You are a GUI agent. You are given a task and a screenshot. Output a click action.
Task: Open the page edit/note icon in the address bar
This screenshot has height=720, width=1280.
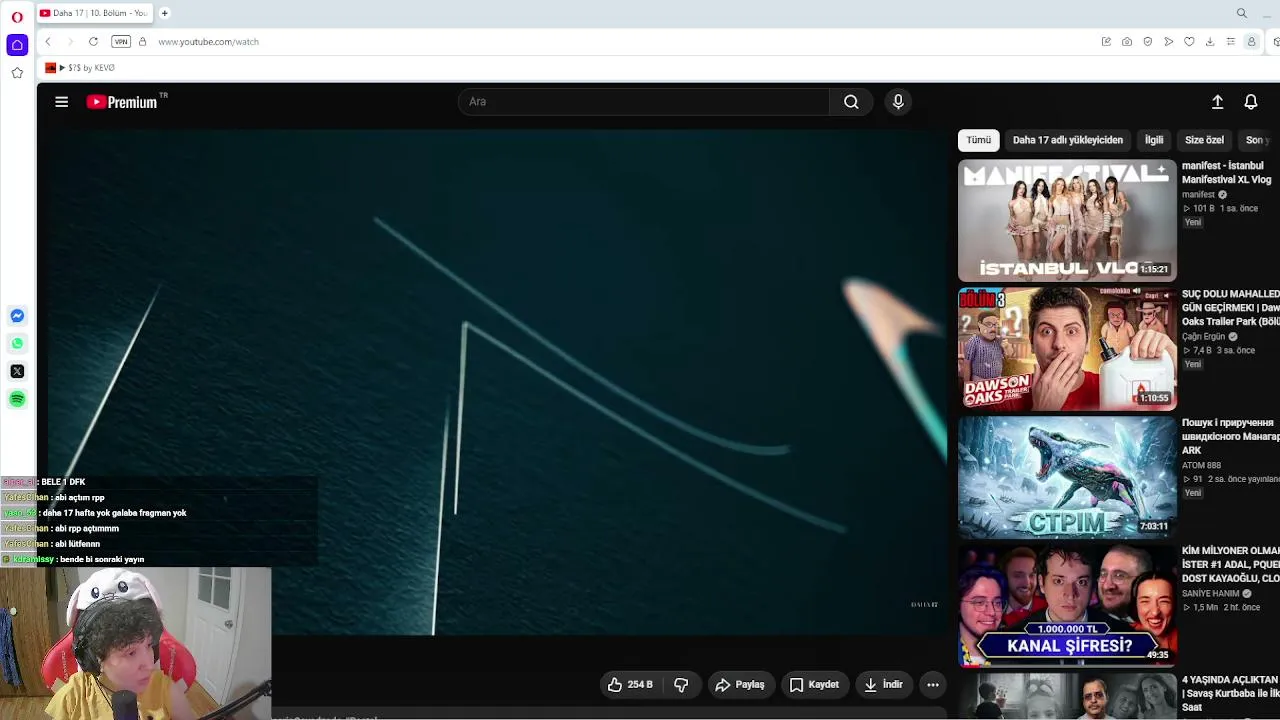click(1106, 42)
